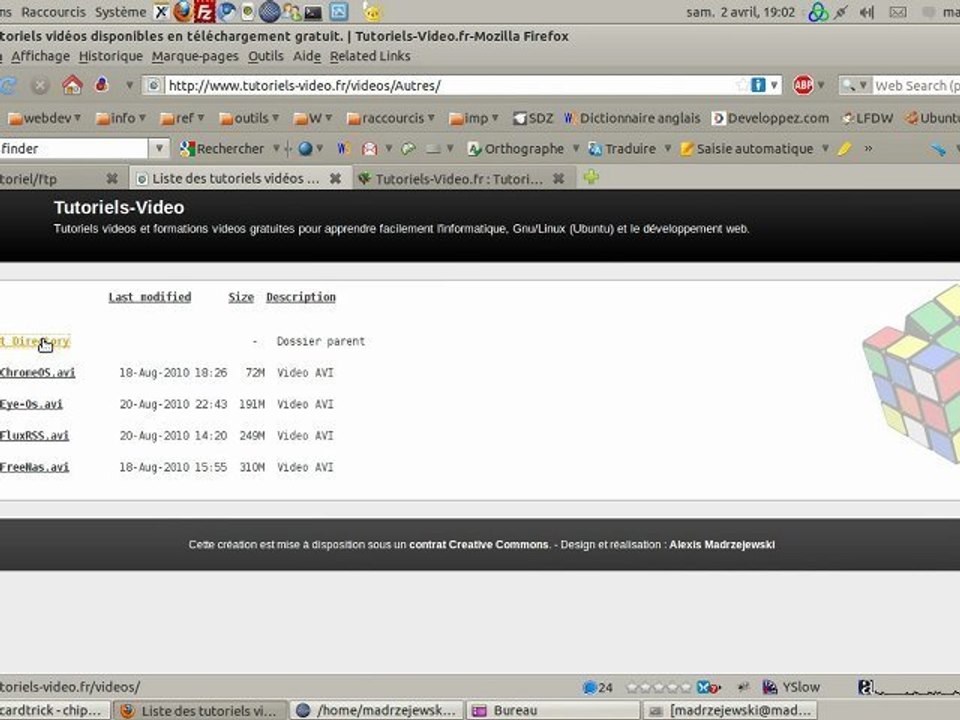This screenshot has width=960, height=720.
Task: Expand Google toolbar search box dropdown
Action: tap(159, 148)
